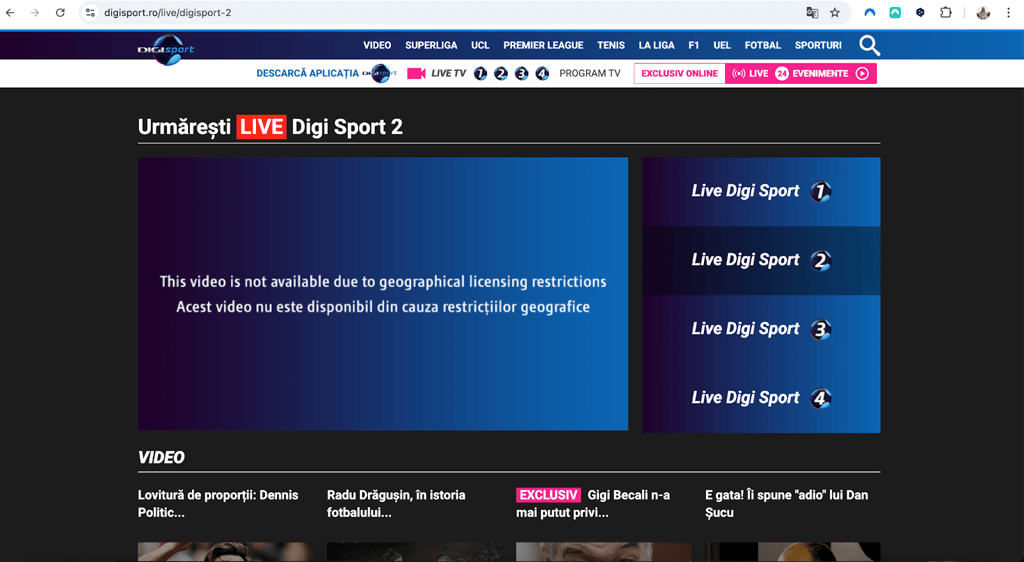Click the EXCLUSIV ONLINE button
Viewport: 1024px width, 562px height.
pos(679,74)
